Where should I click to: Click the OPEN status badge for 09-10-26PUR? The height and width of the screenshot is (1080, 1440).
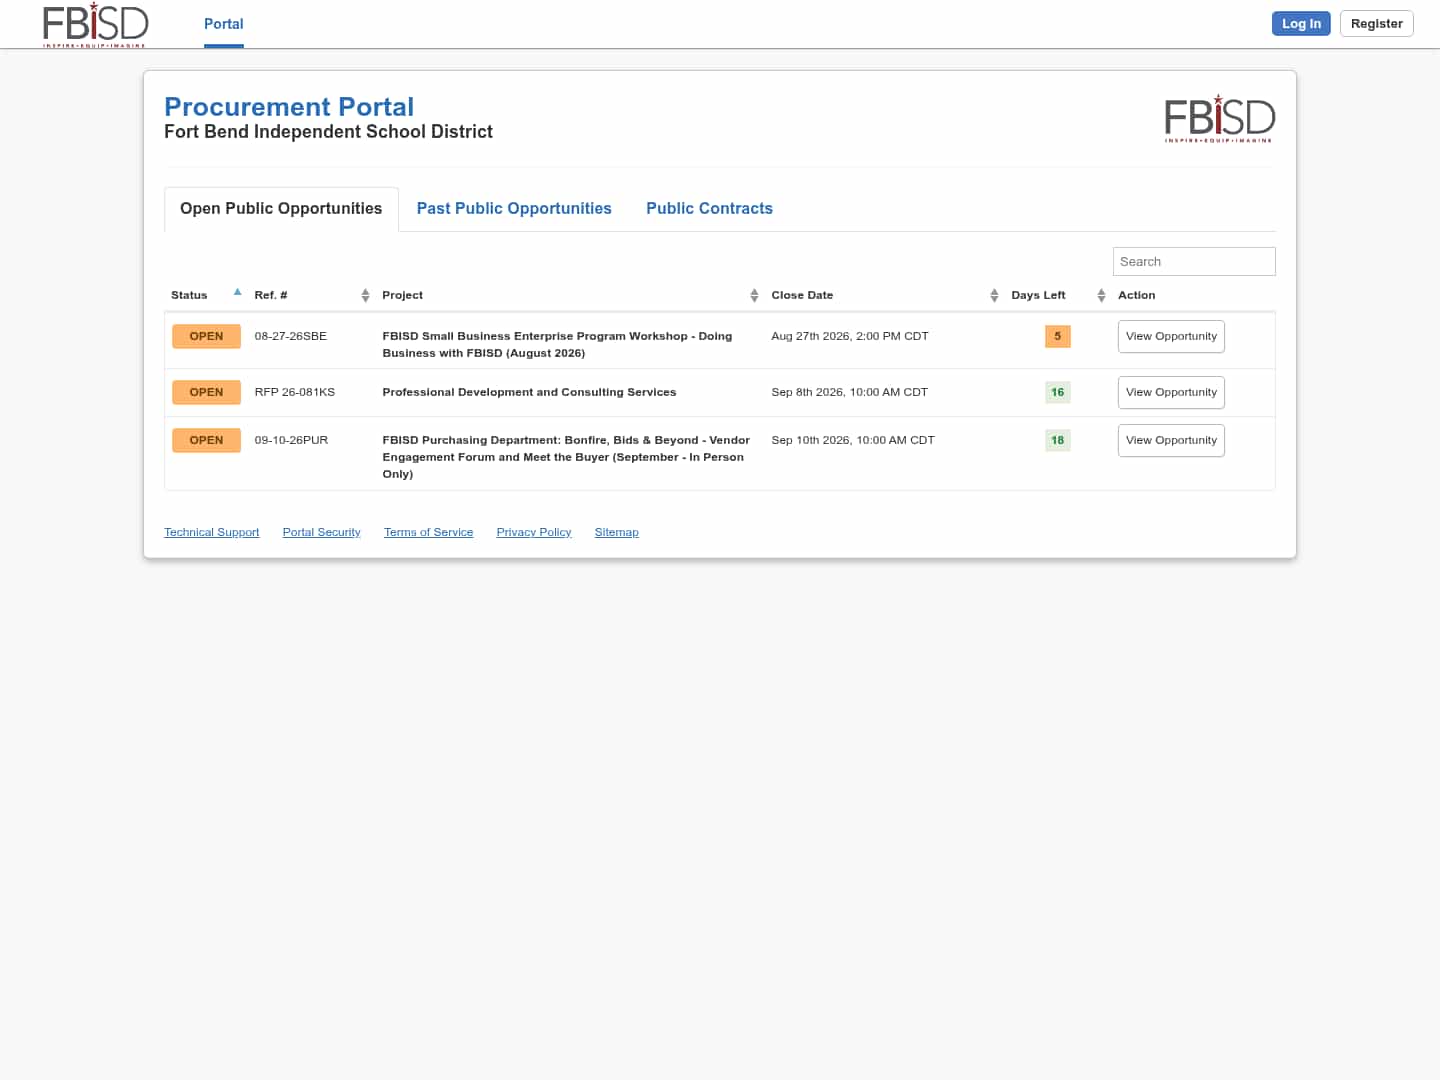click(x=206, y=440)
